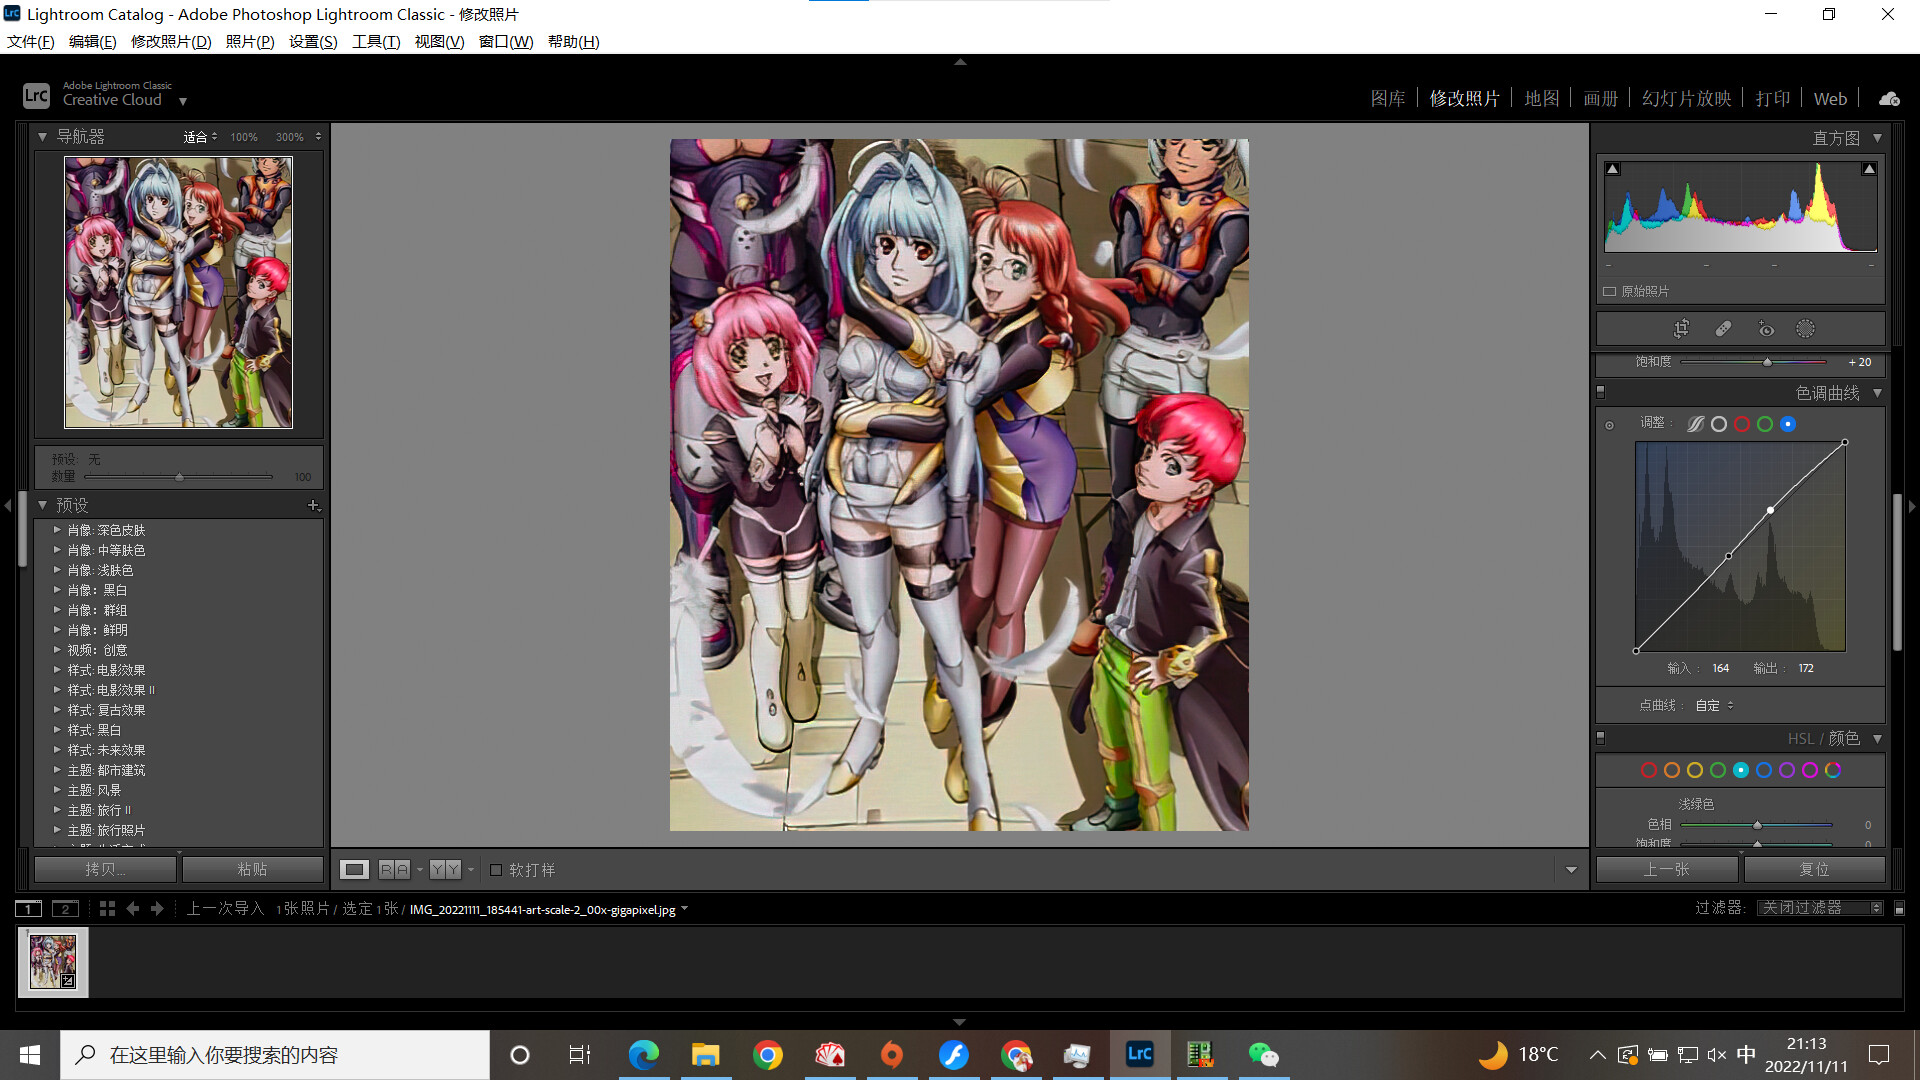Open the 修改照片(D) menu
The image size is (1920, 1080).
[171, 42]
